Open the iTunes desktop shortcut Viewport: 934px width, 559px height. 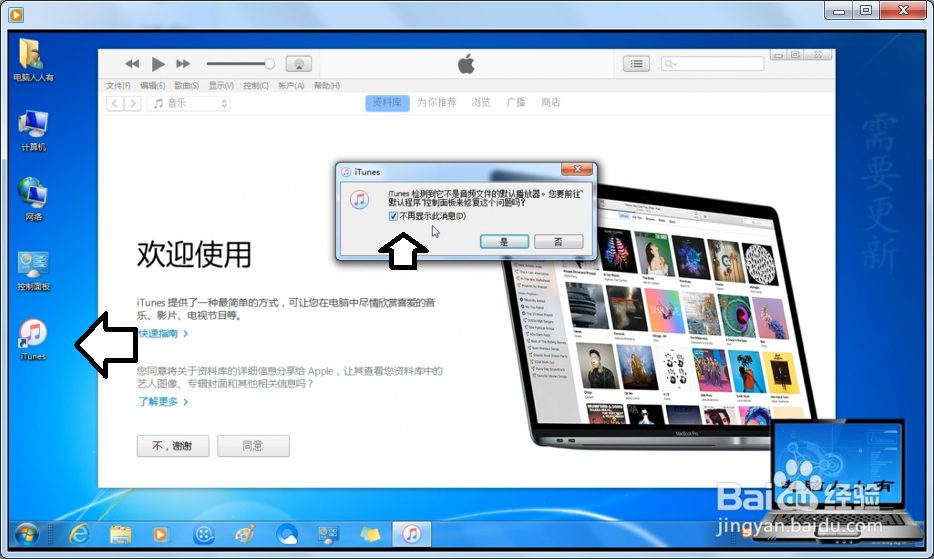[x=33, y=340]
